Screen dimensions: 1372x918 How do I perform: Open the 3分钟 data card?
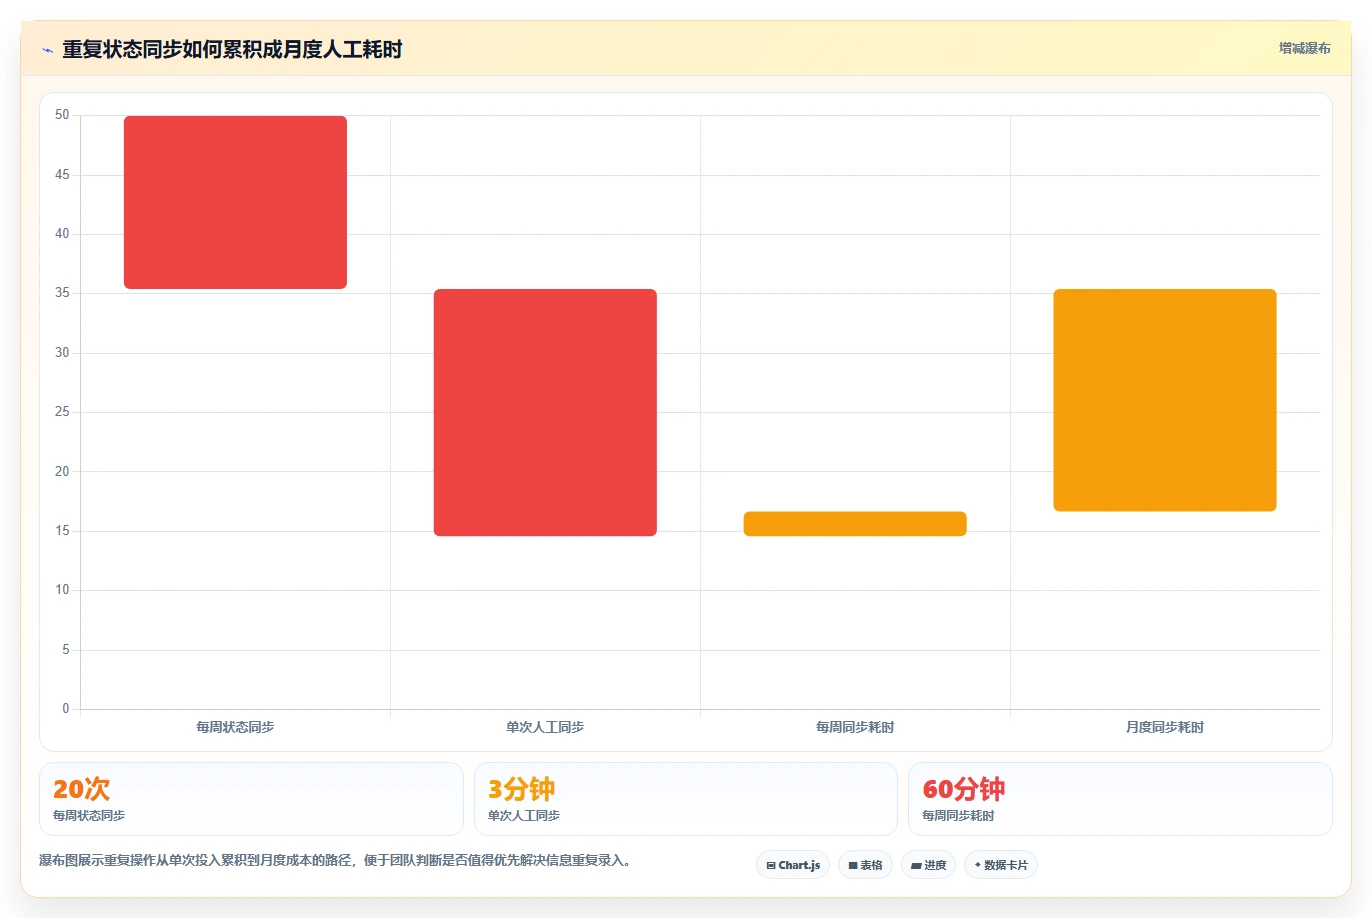pyautogui.click(x=685, y=799)
